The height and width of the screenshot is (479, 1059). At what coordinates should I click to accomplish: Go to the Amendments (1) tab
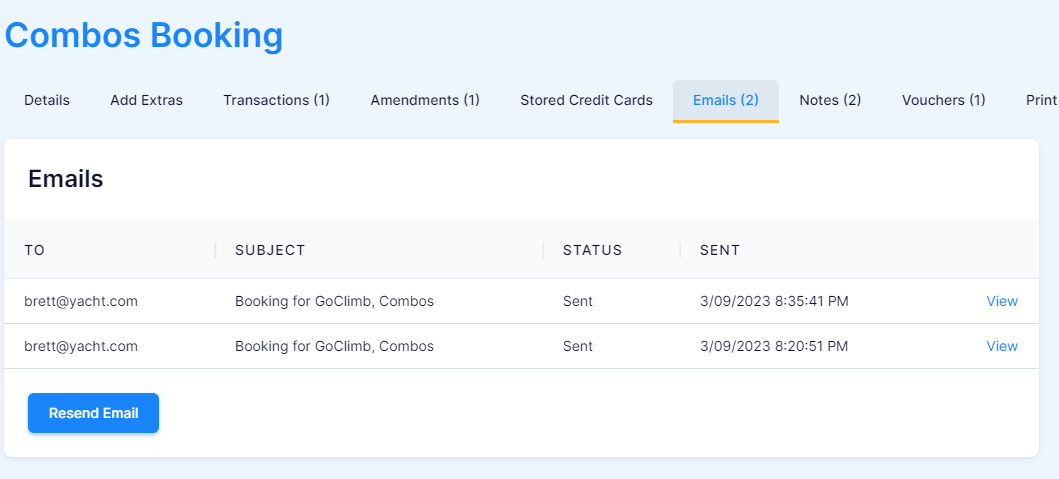[425, 101]
